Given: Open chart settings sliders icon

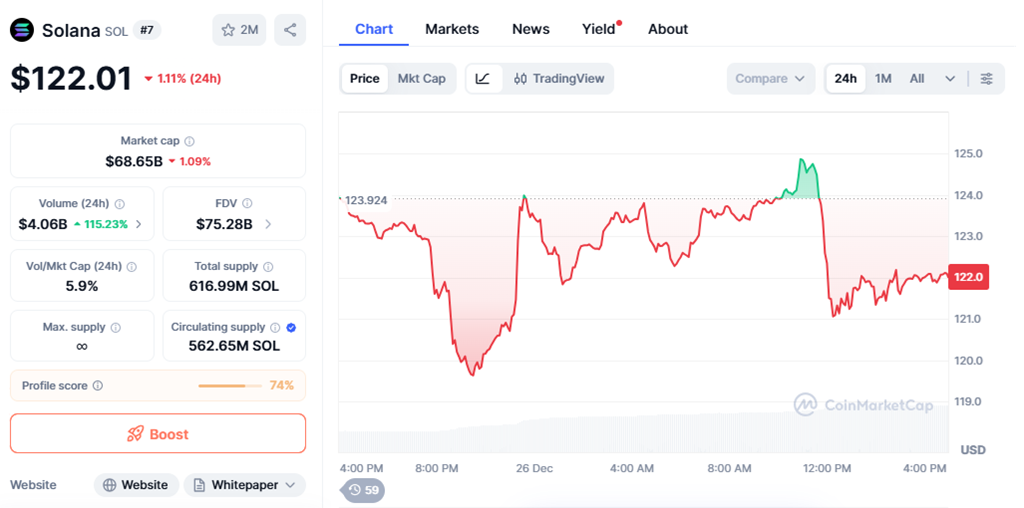Looking at the screenshot, I should [987, 79].
